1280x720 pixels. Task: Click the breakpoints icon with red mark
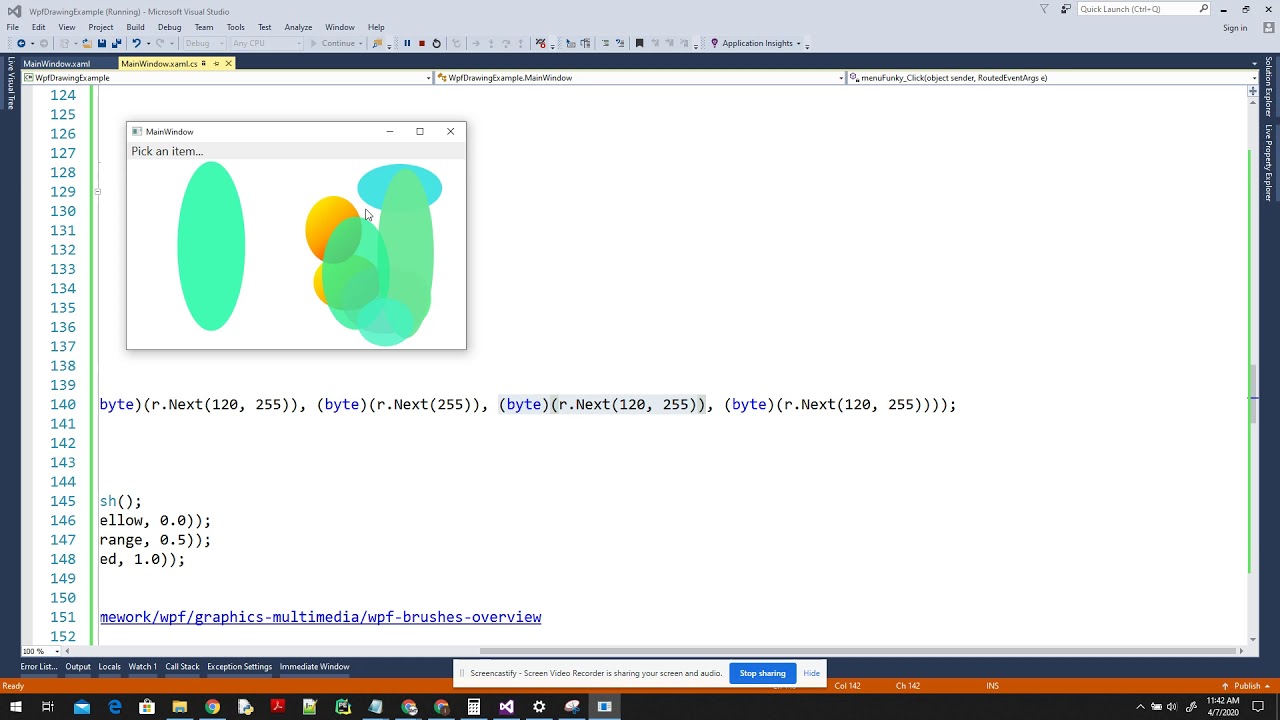[x=540, y=43]
